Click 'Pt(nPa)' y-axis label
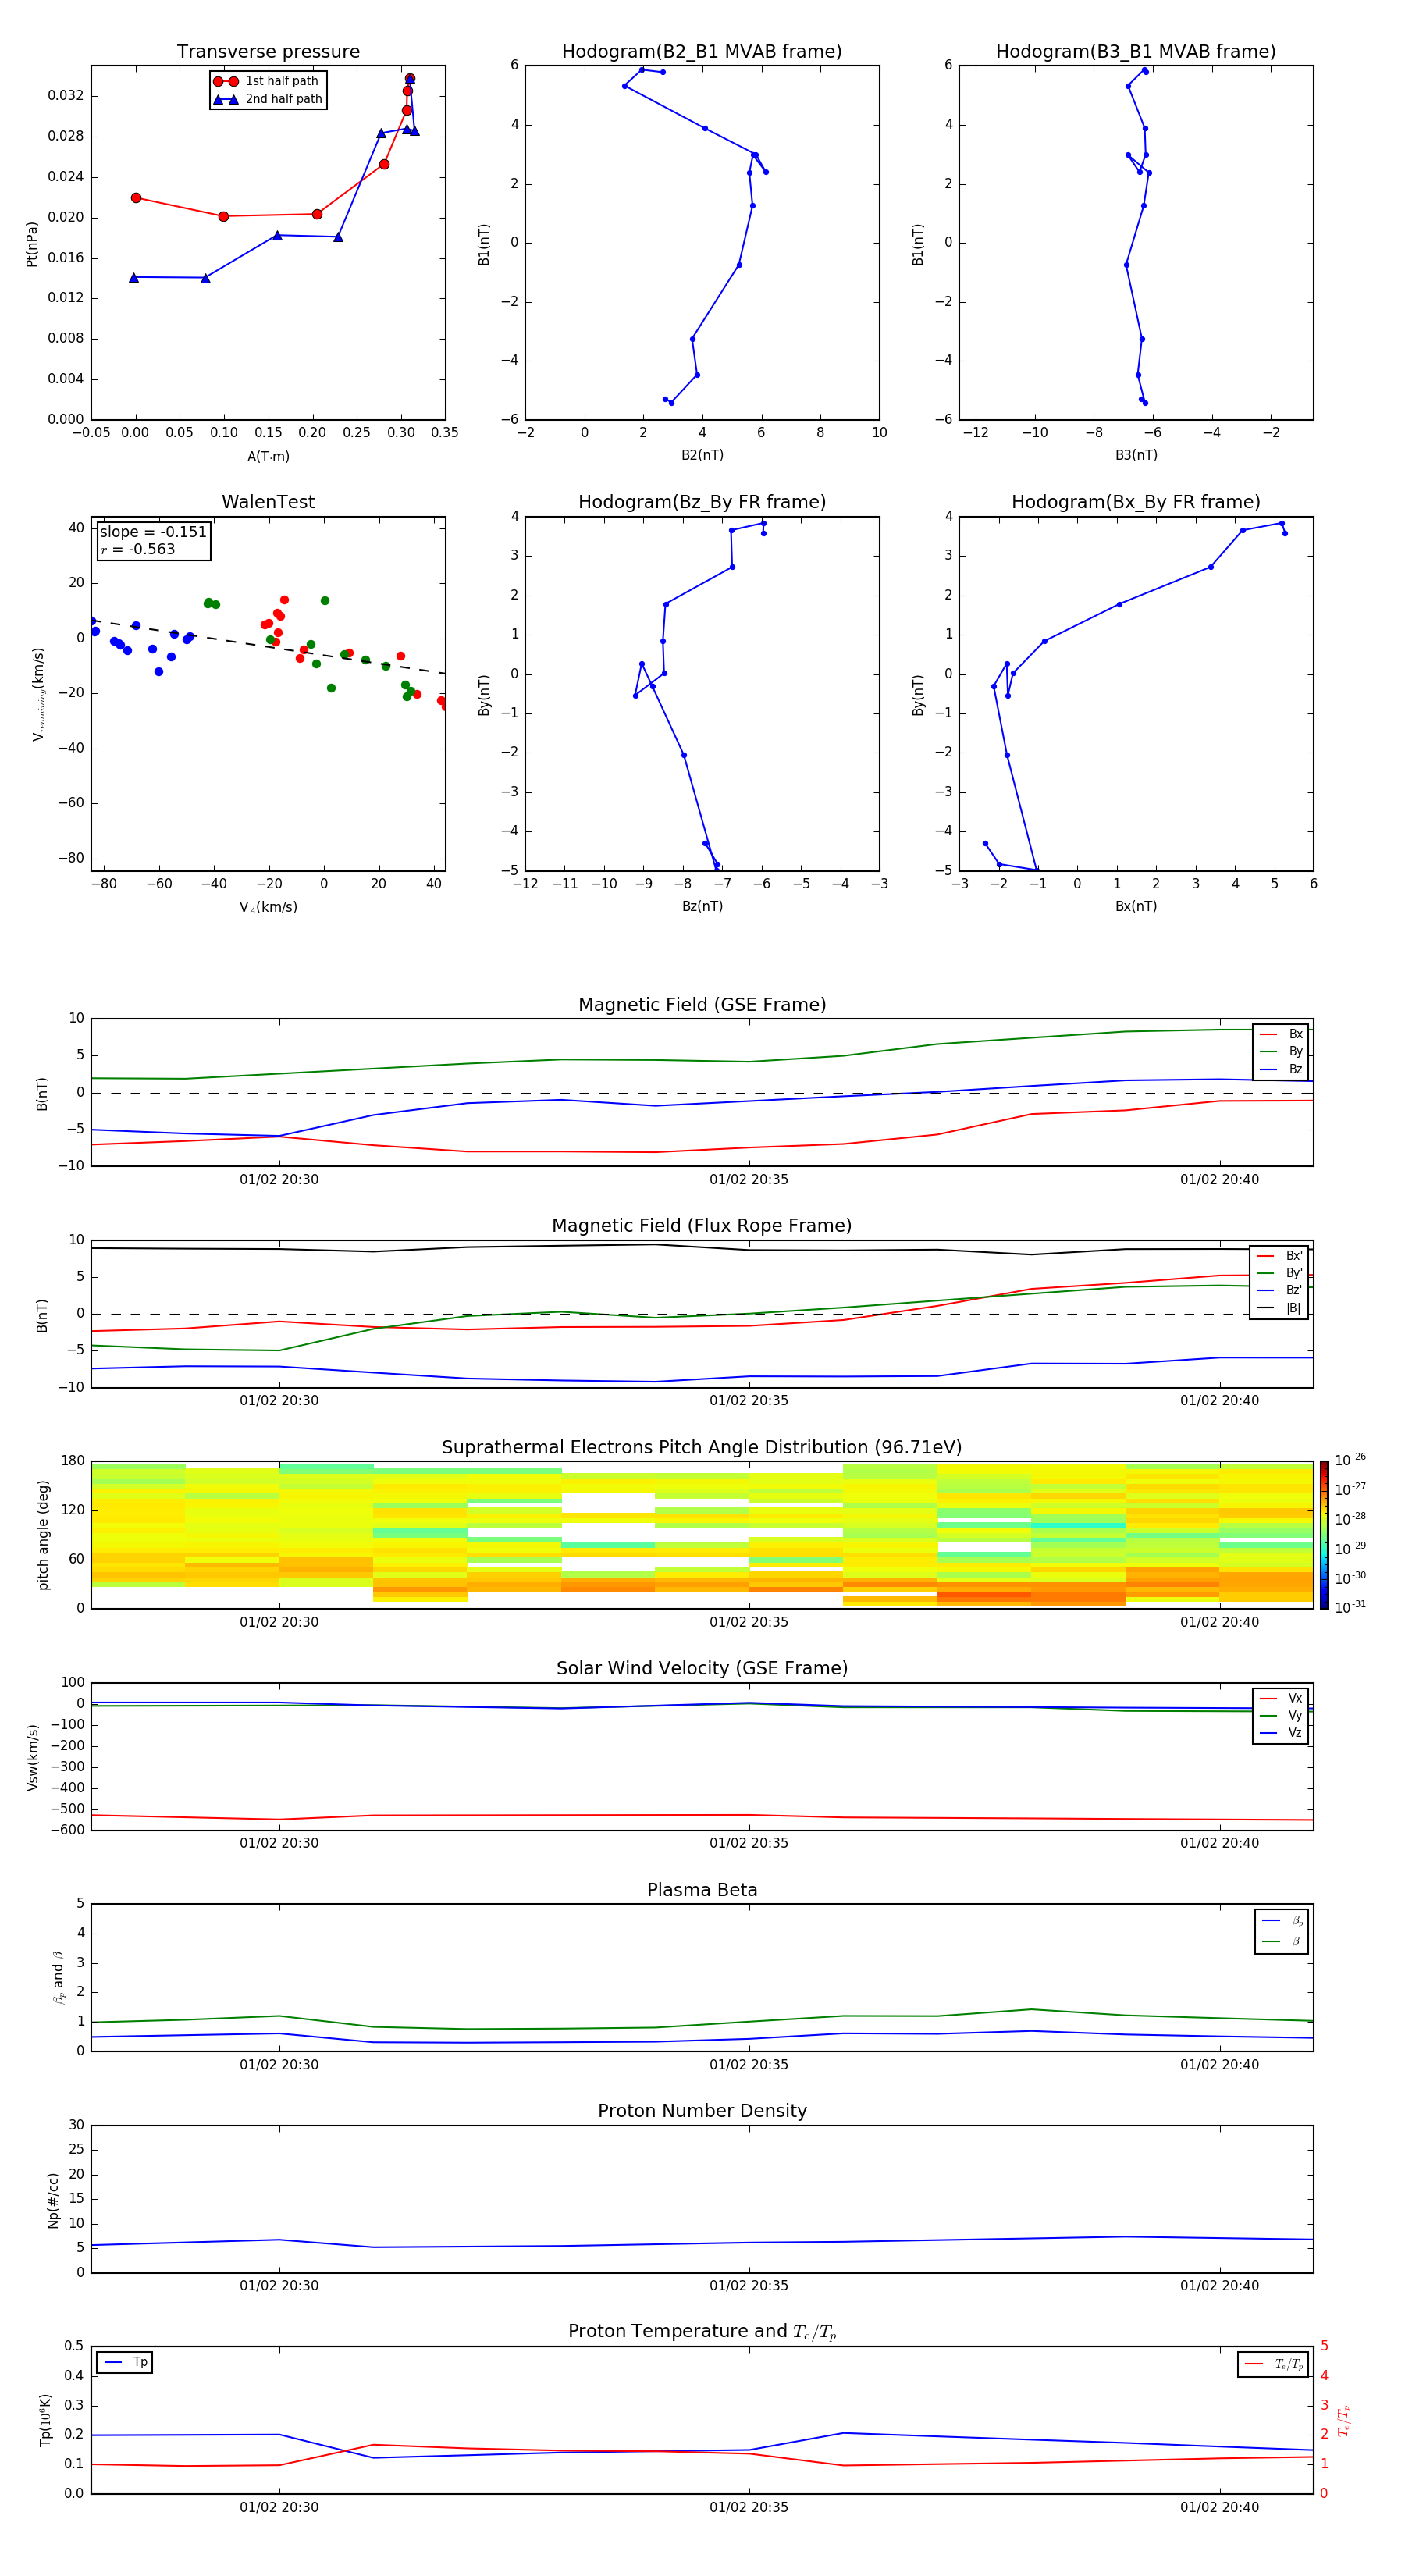1405x2576 pixels. coord(31,243)
